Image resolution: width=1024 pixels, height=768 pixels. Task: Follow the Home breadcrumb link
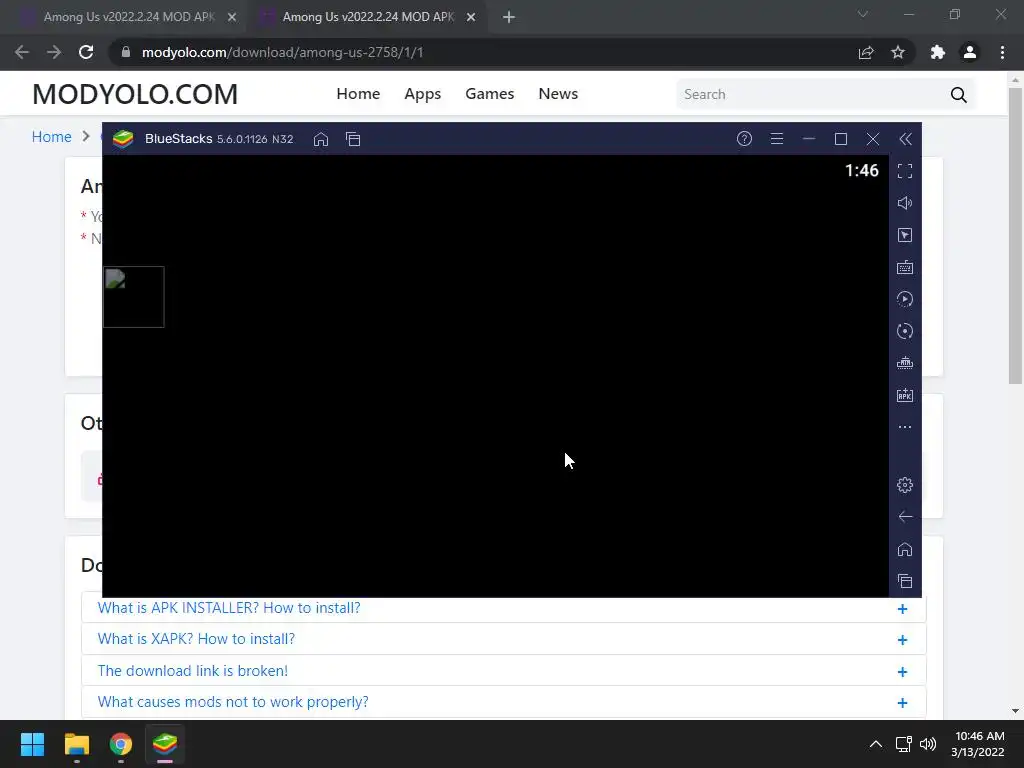52,136
